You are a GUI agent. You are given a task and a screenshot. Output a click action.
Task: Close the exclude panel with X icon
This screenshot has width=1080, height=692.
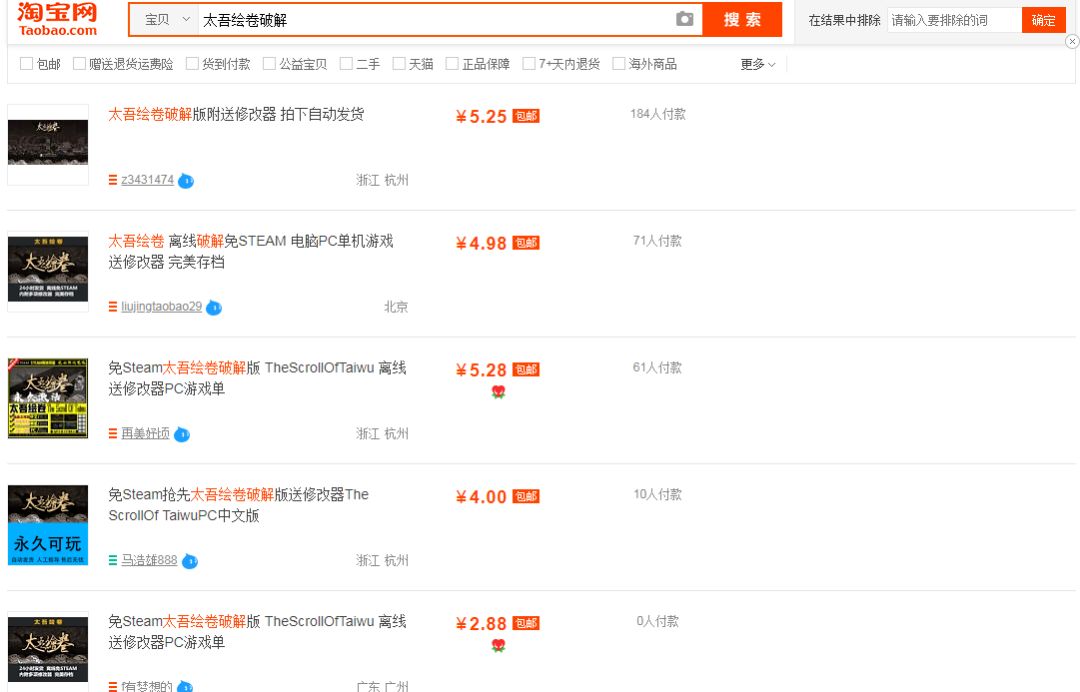(x=1072, y=41)
